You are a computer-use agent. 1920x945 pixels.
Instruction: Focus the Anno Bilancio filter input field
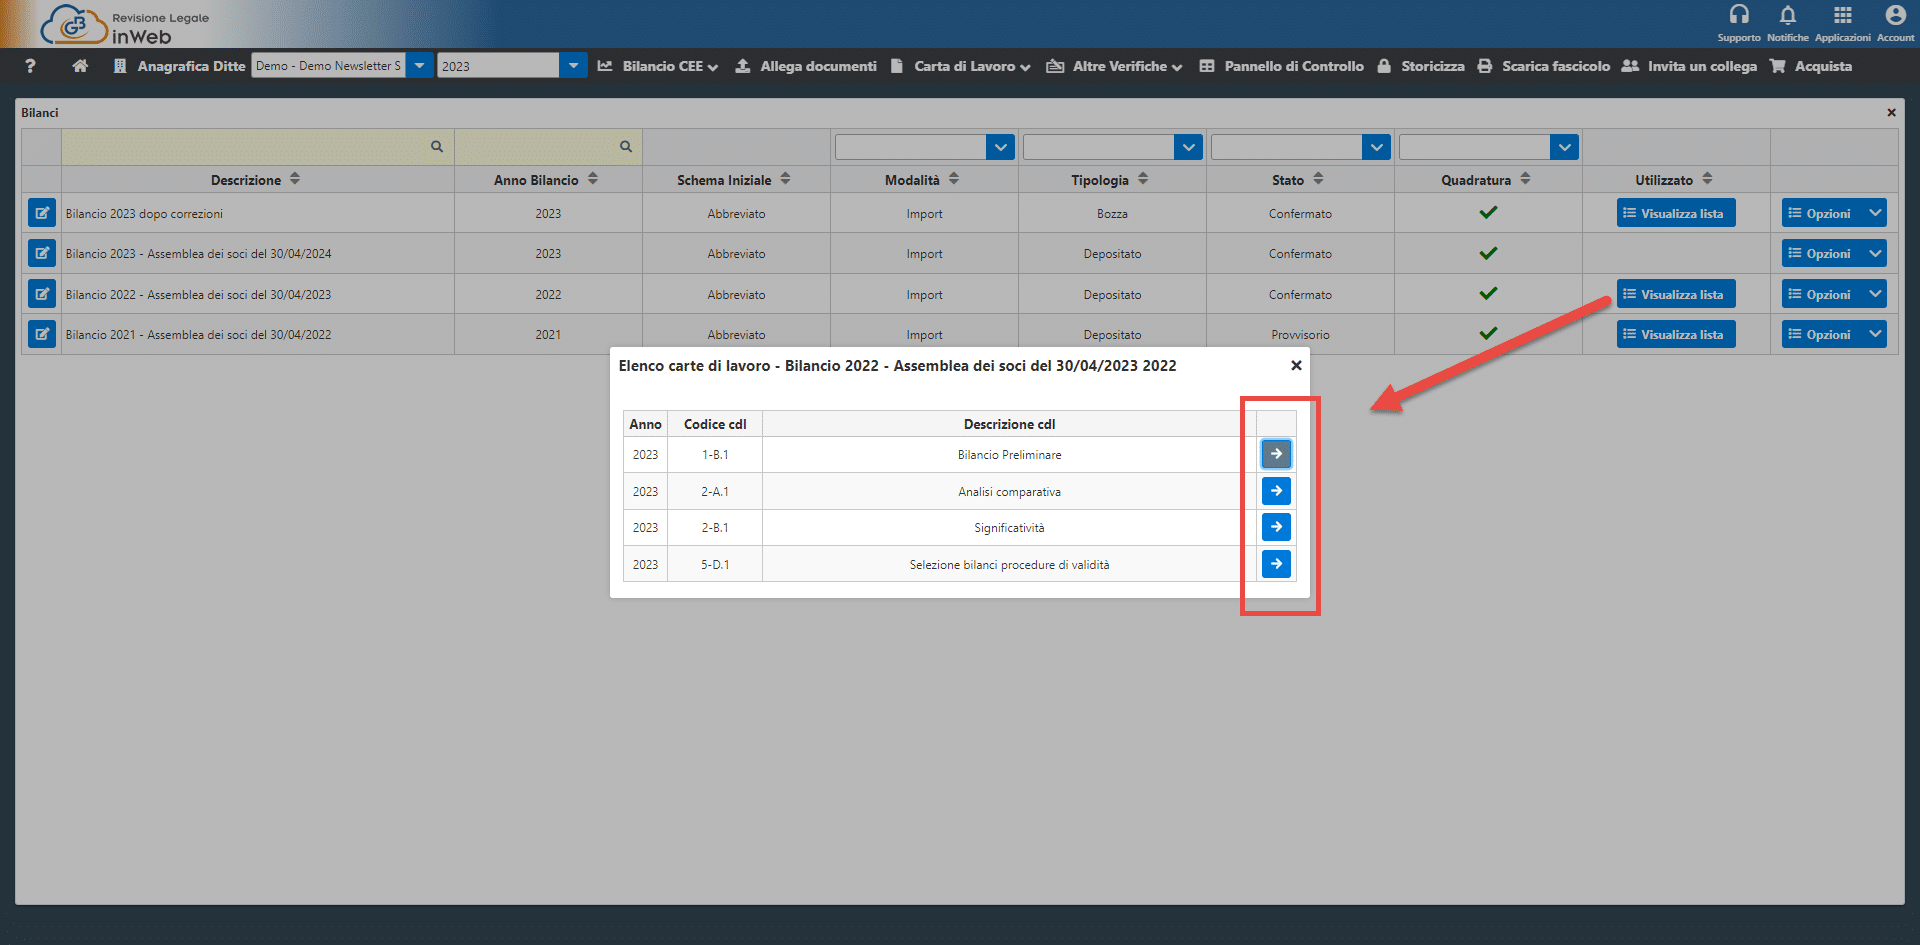[x=548, y=147]
